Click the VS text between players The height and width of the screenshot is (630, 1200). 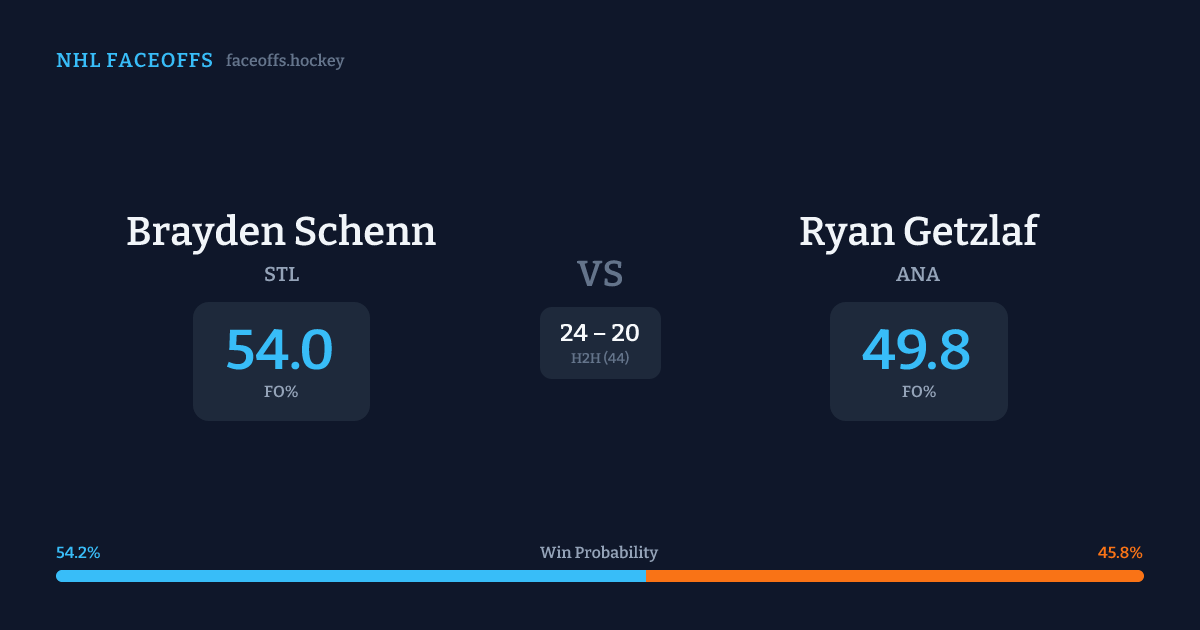coord(600,274)
